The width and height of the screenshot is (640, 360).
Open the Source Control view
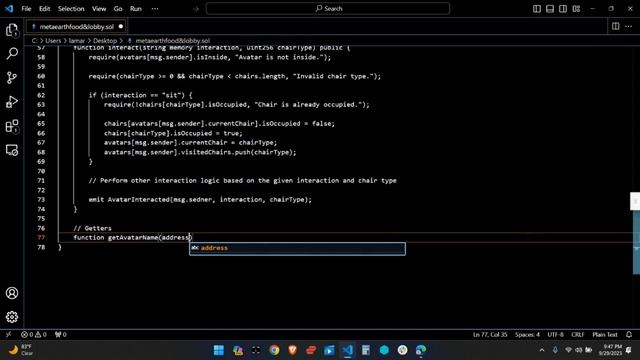(x=12, y=78)
